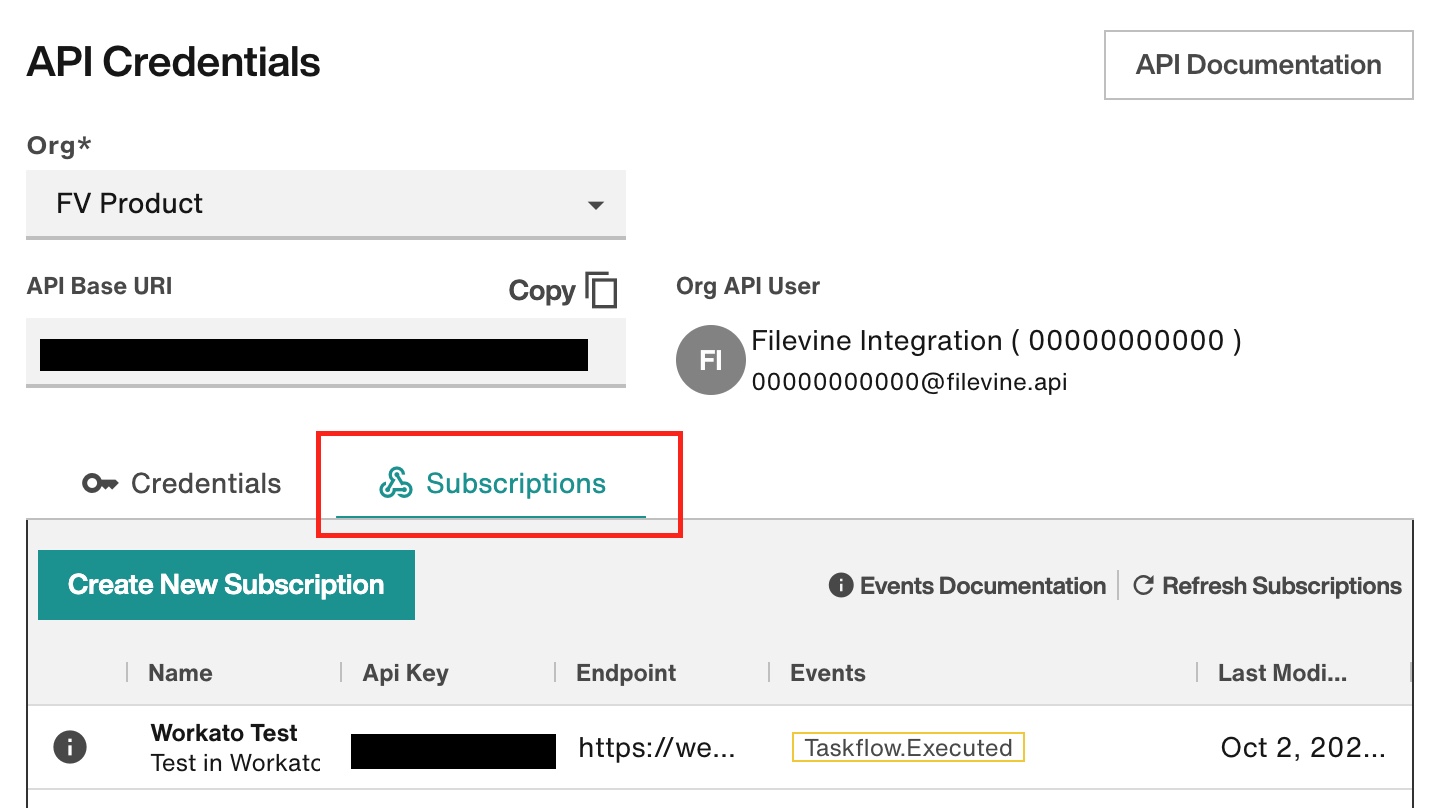1442x808 pixels.
Task: Click the FI avatar of the Org API User
Action: pos(710,360)
